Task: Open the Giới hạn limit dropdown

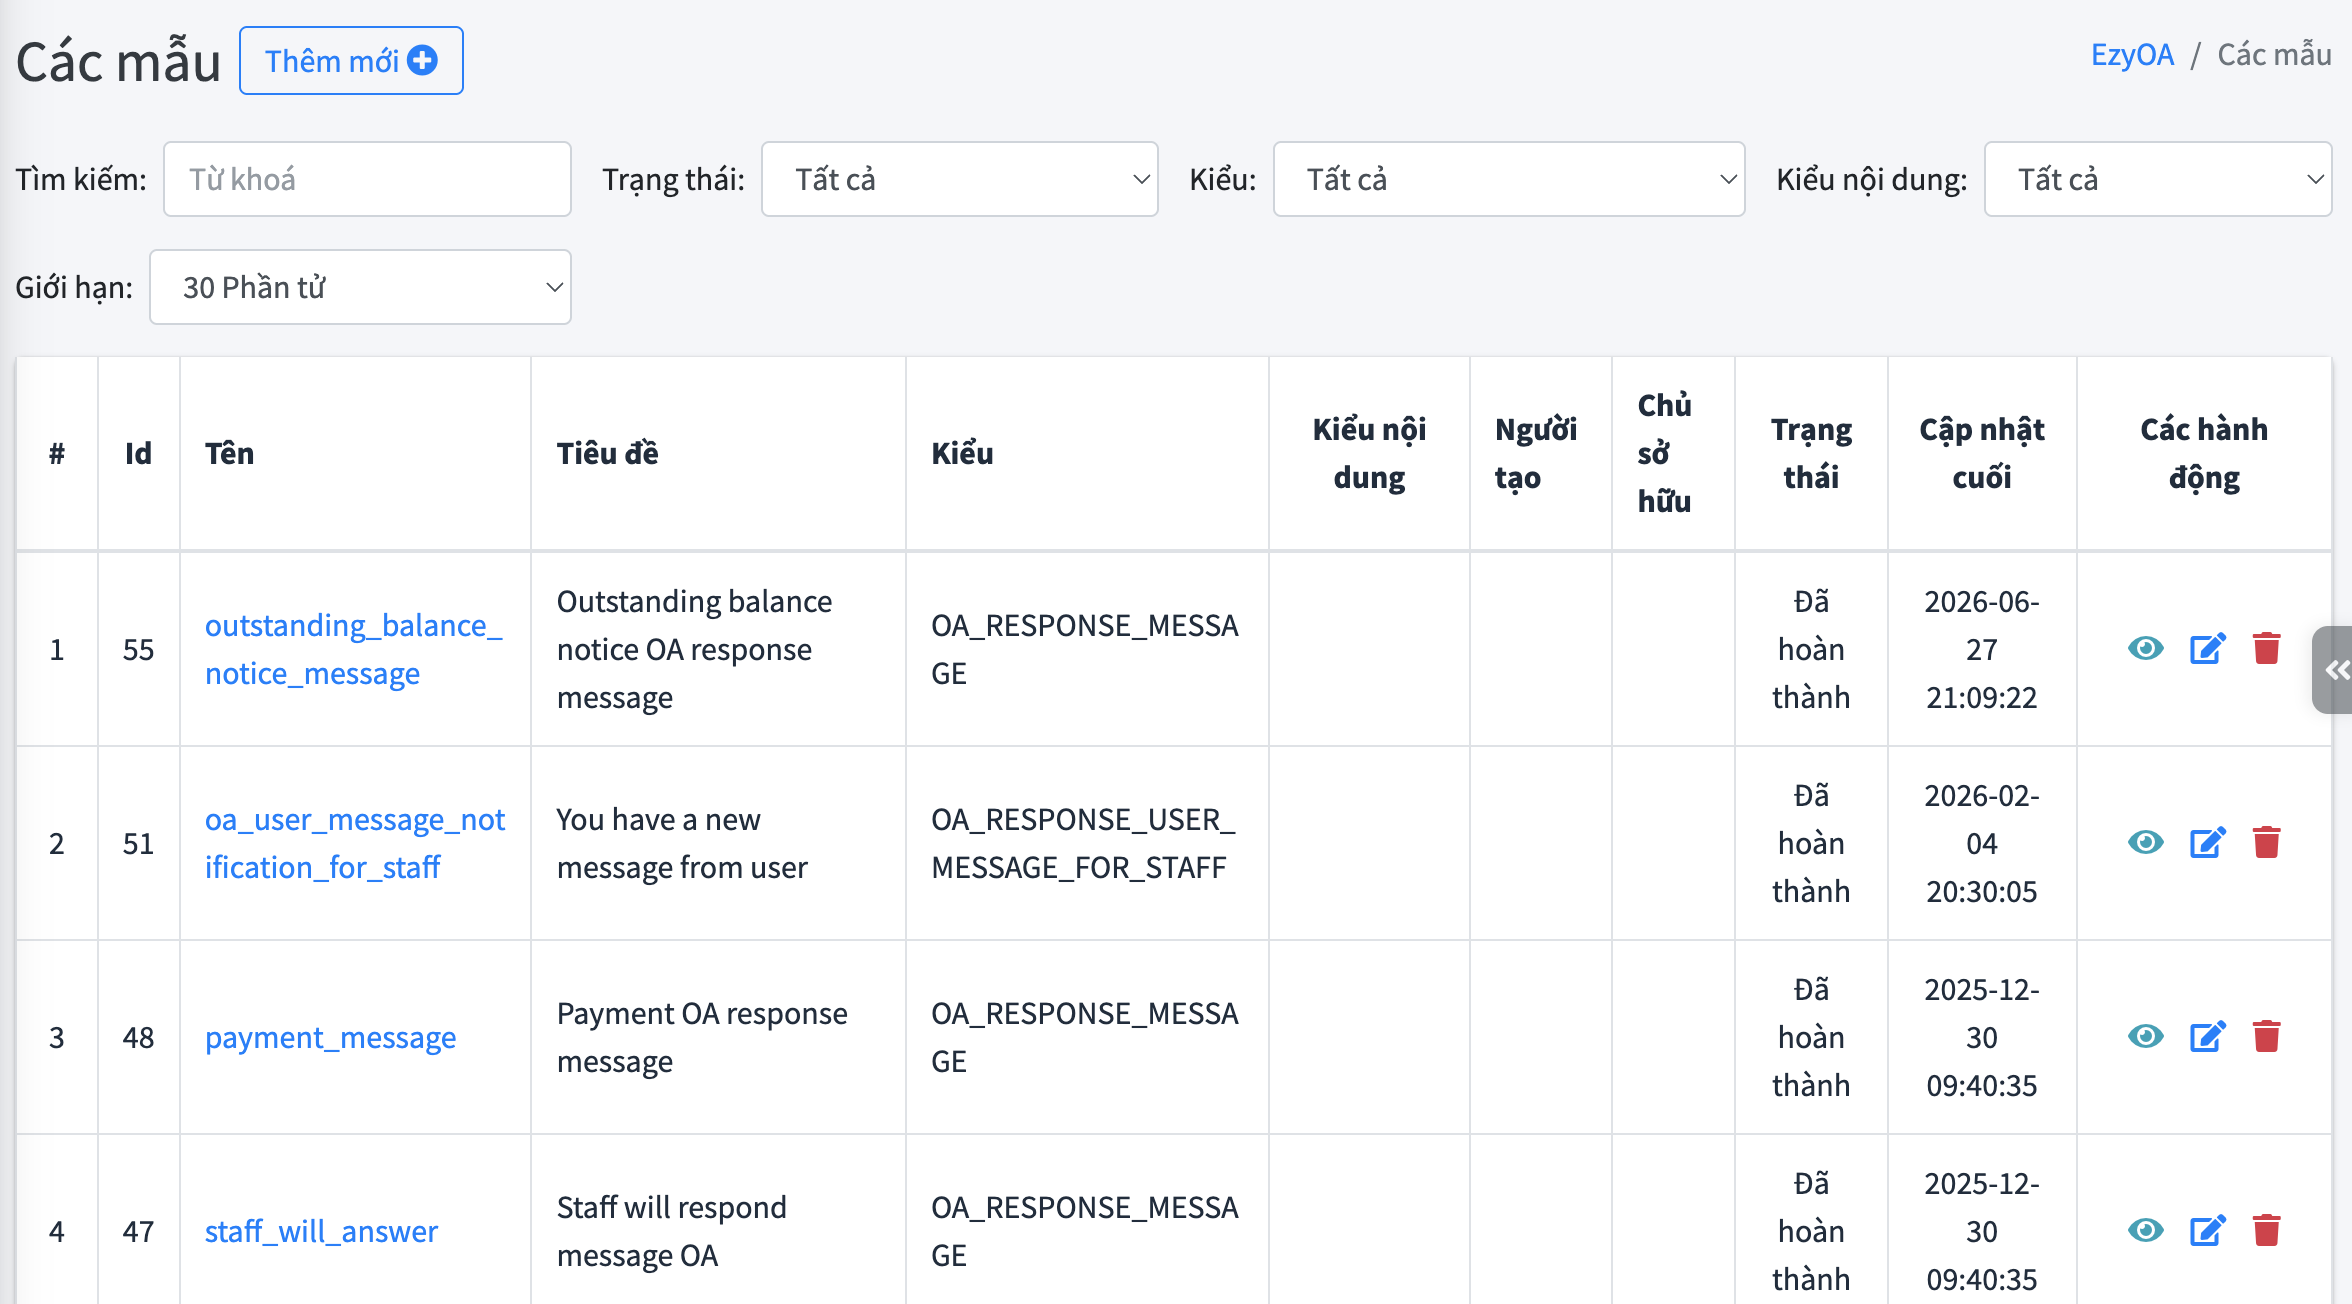Action: (x=360, y=287)
